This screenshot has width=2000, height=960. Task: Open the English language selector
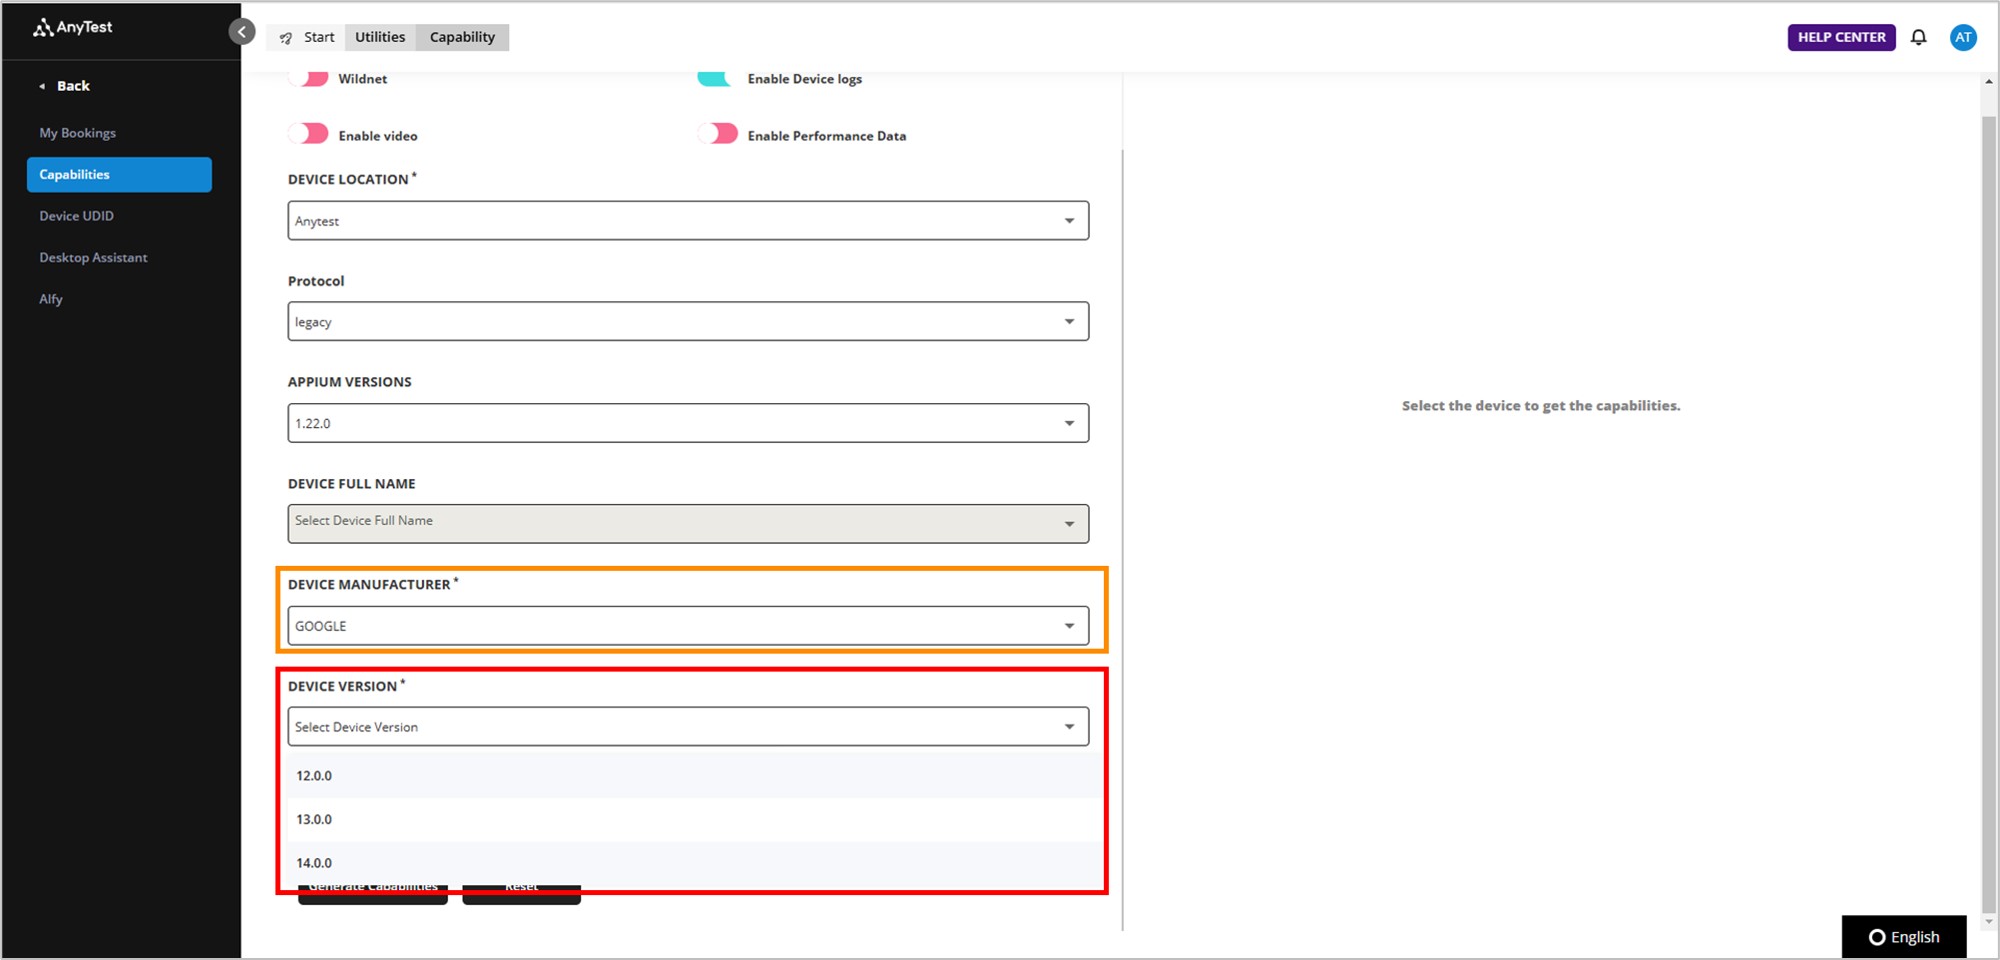[x=1904, y=937]
